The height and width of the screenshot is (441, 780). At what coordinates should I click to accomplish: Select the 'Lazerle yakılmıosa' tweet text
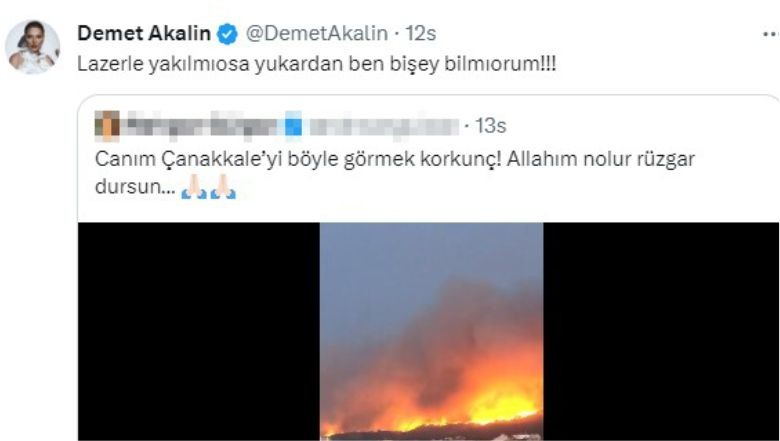[316, 65]
